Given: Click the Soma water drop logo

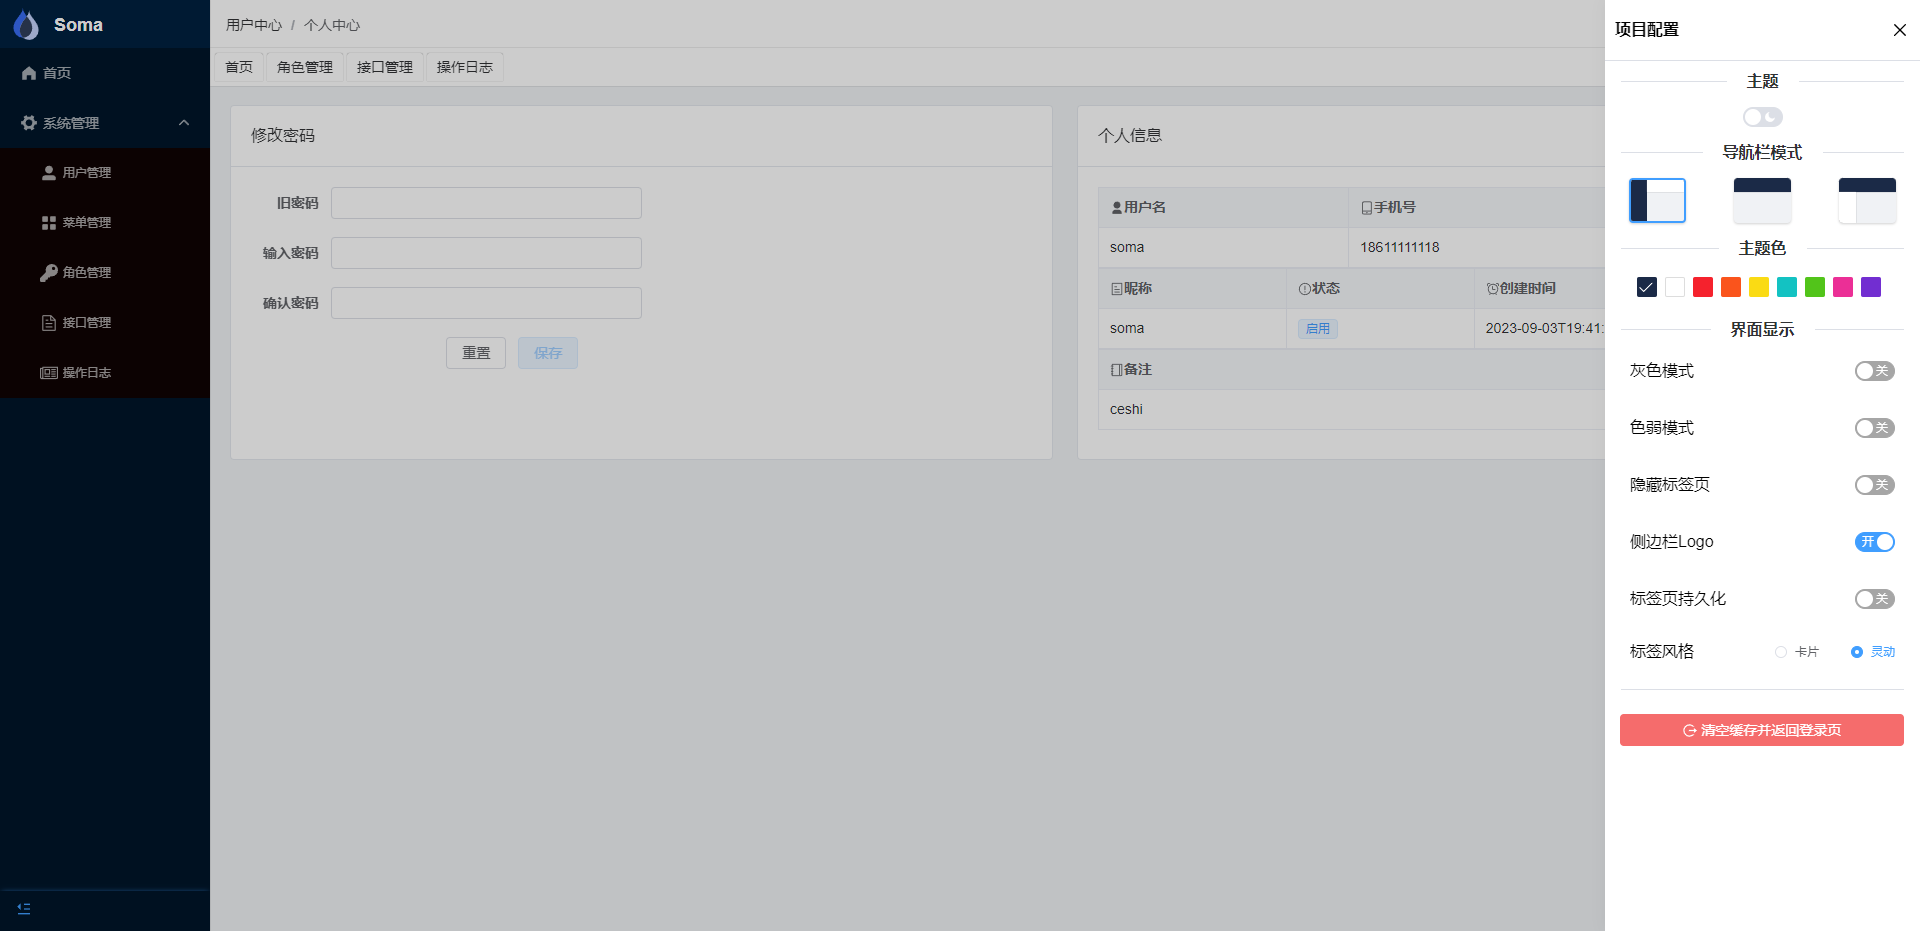Looking at the screenshot, I should coord(26,25).
